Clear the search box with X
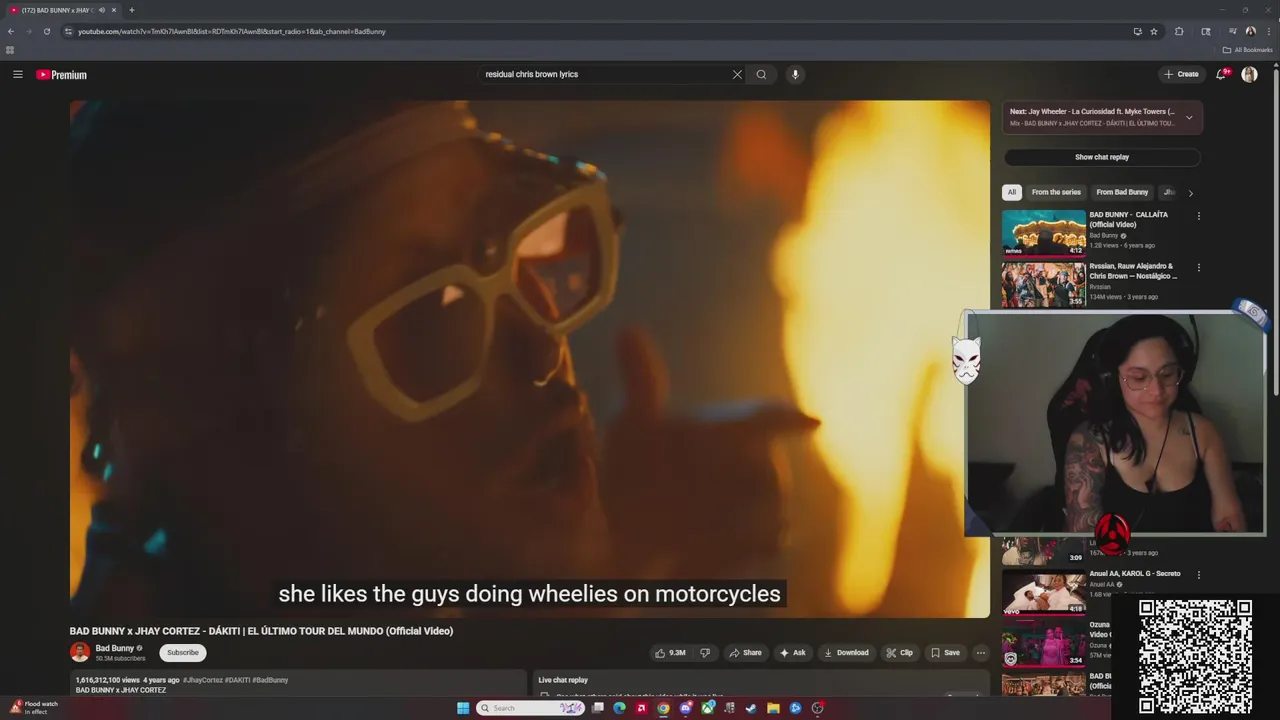Screen dimensions: 1280x720 coord(737,74)
